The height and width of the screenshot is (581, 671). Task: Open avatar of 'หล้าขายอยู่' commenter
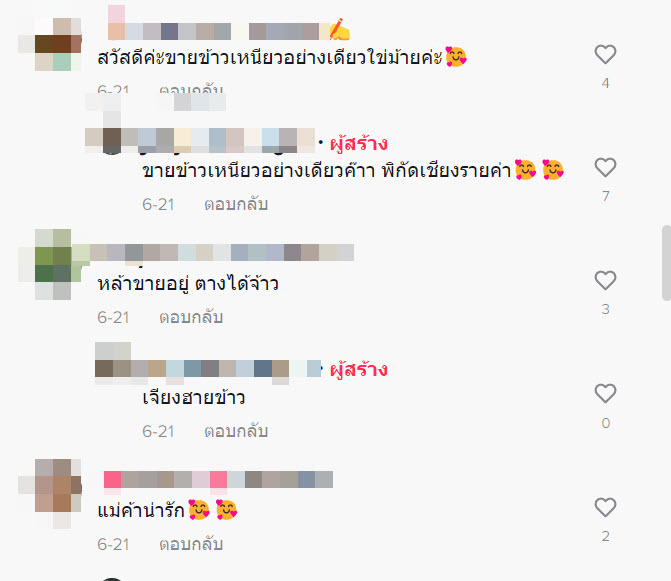[53, 264]
